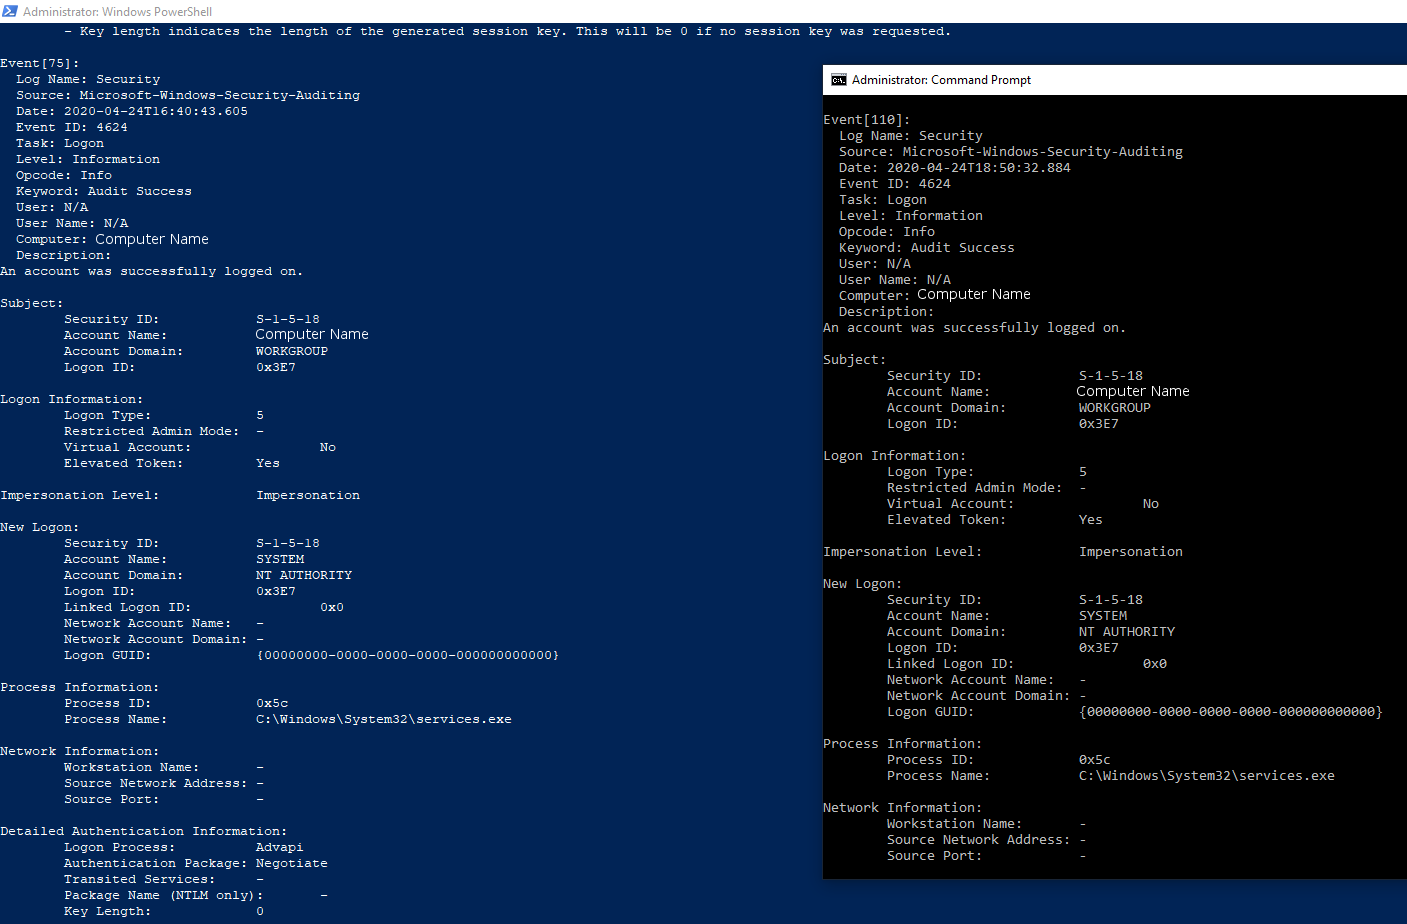Click the Negotiate authentication package text
Viewport: 1407px width, 924px height.
point(292,862)
